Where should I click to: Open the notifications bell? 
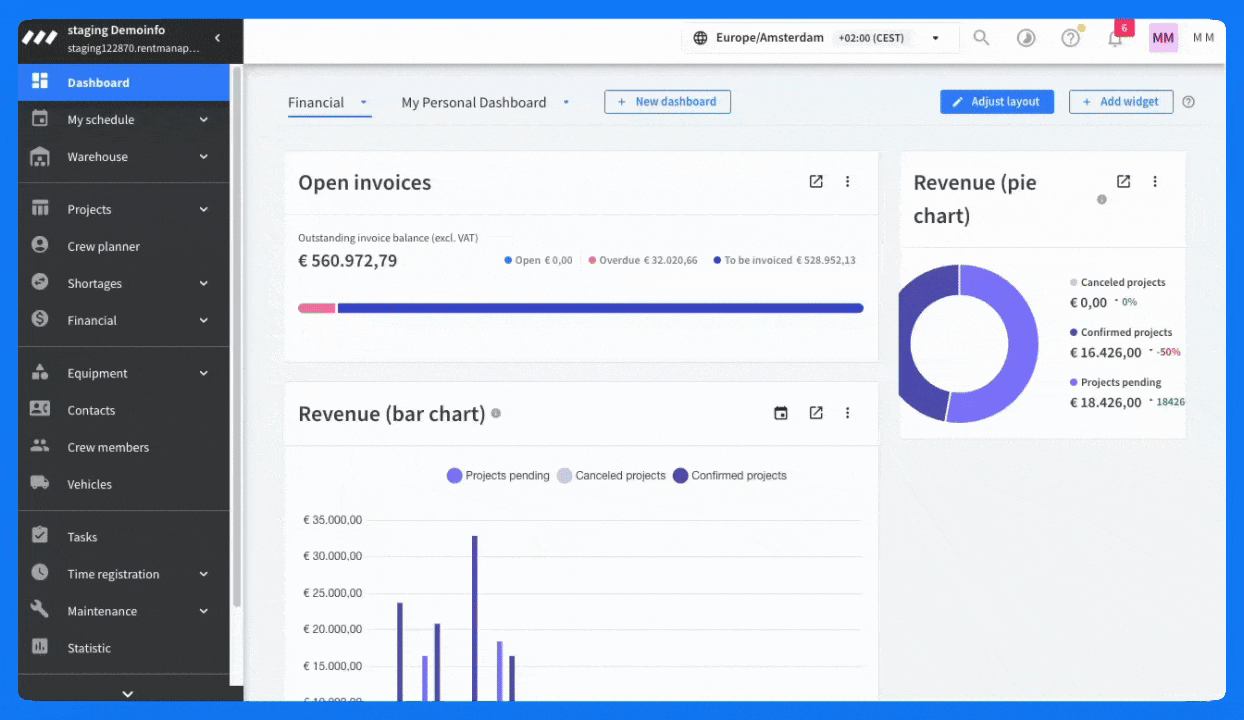tap(1115, 38)
